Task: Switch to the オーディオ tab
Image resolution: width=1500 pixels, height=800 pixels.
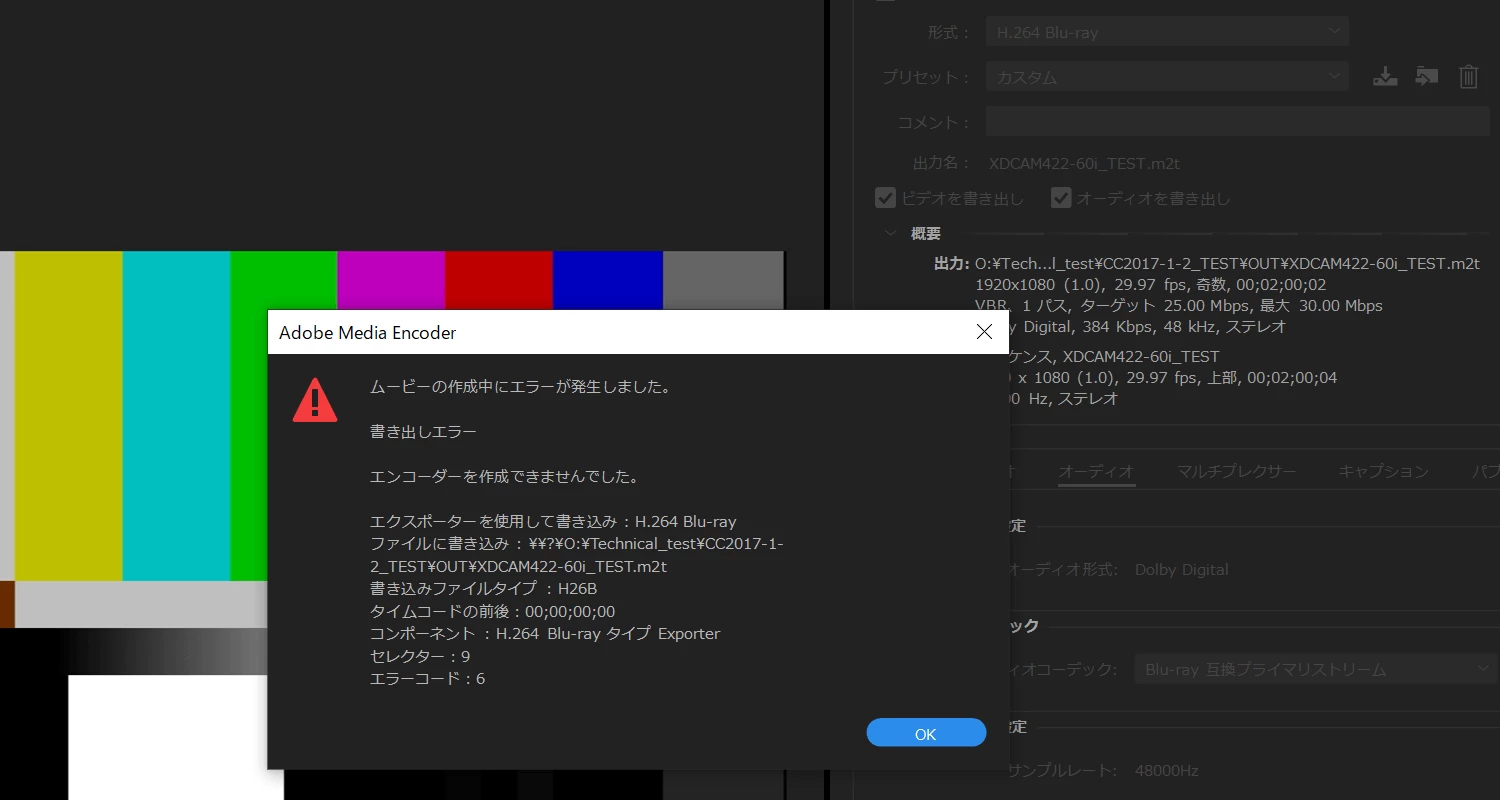Action: pyautogui.click(x=1096, y=471)
